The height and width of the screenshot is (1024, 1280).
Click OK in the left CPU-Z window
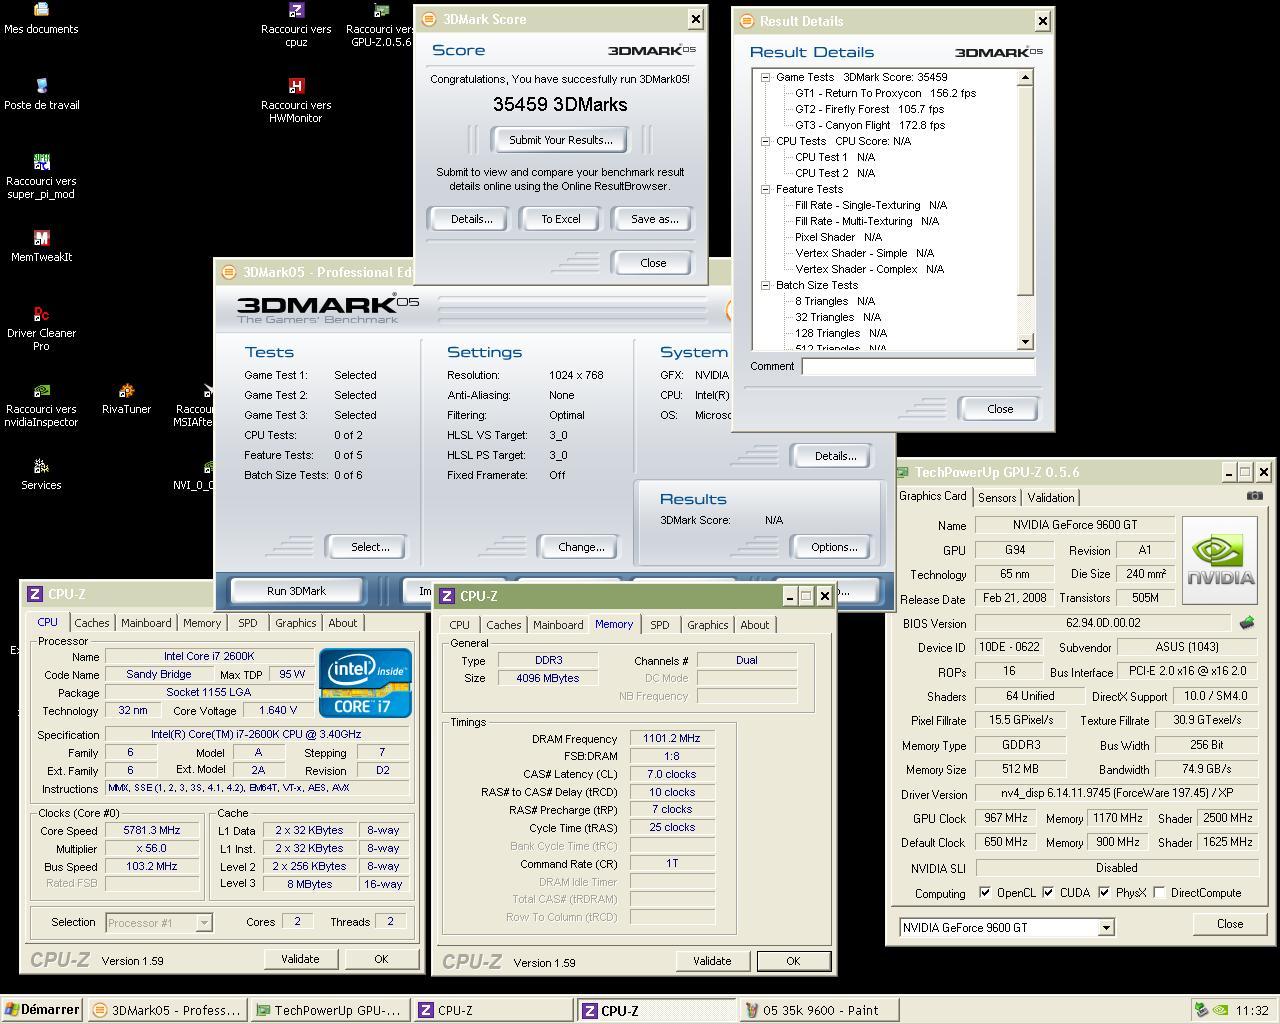point(381,959)
